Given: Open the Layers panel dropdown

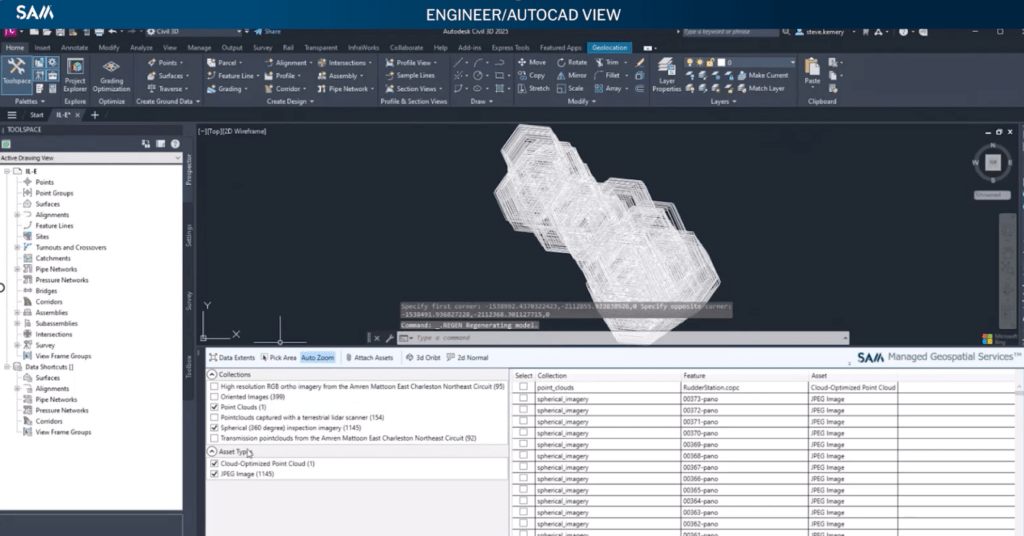Looking at the screenshot, I should (723, 102).
